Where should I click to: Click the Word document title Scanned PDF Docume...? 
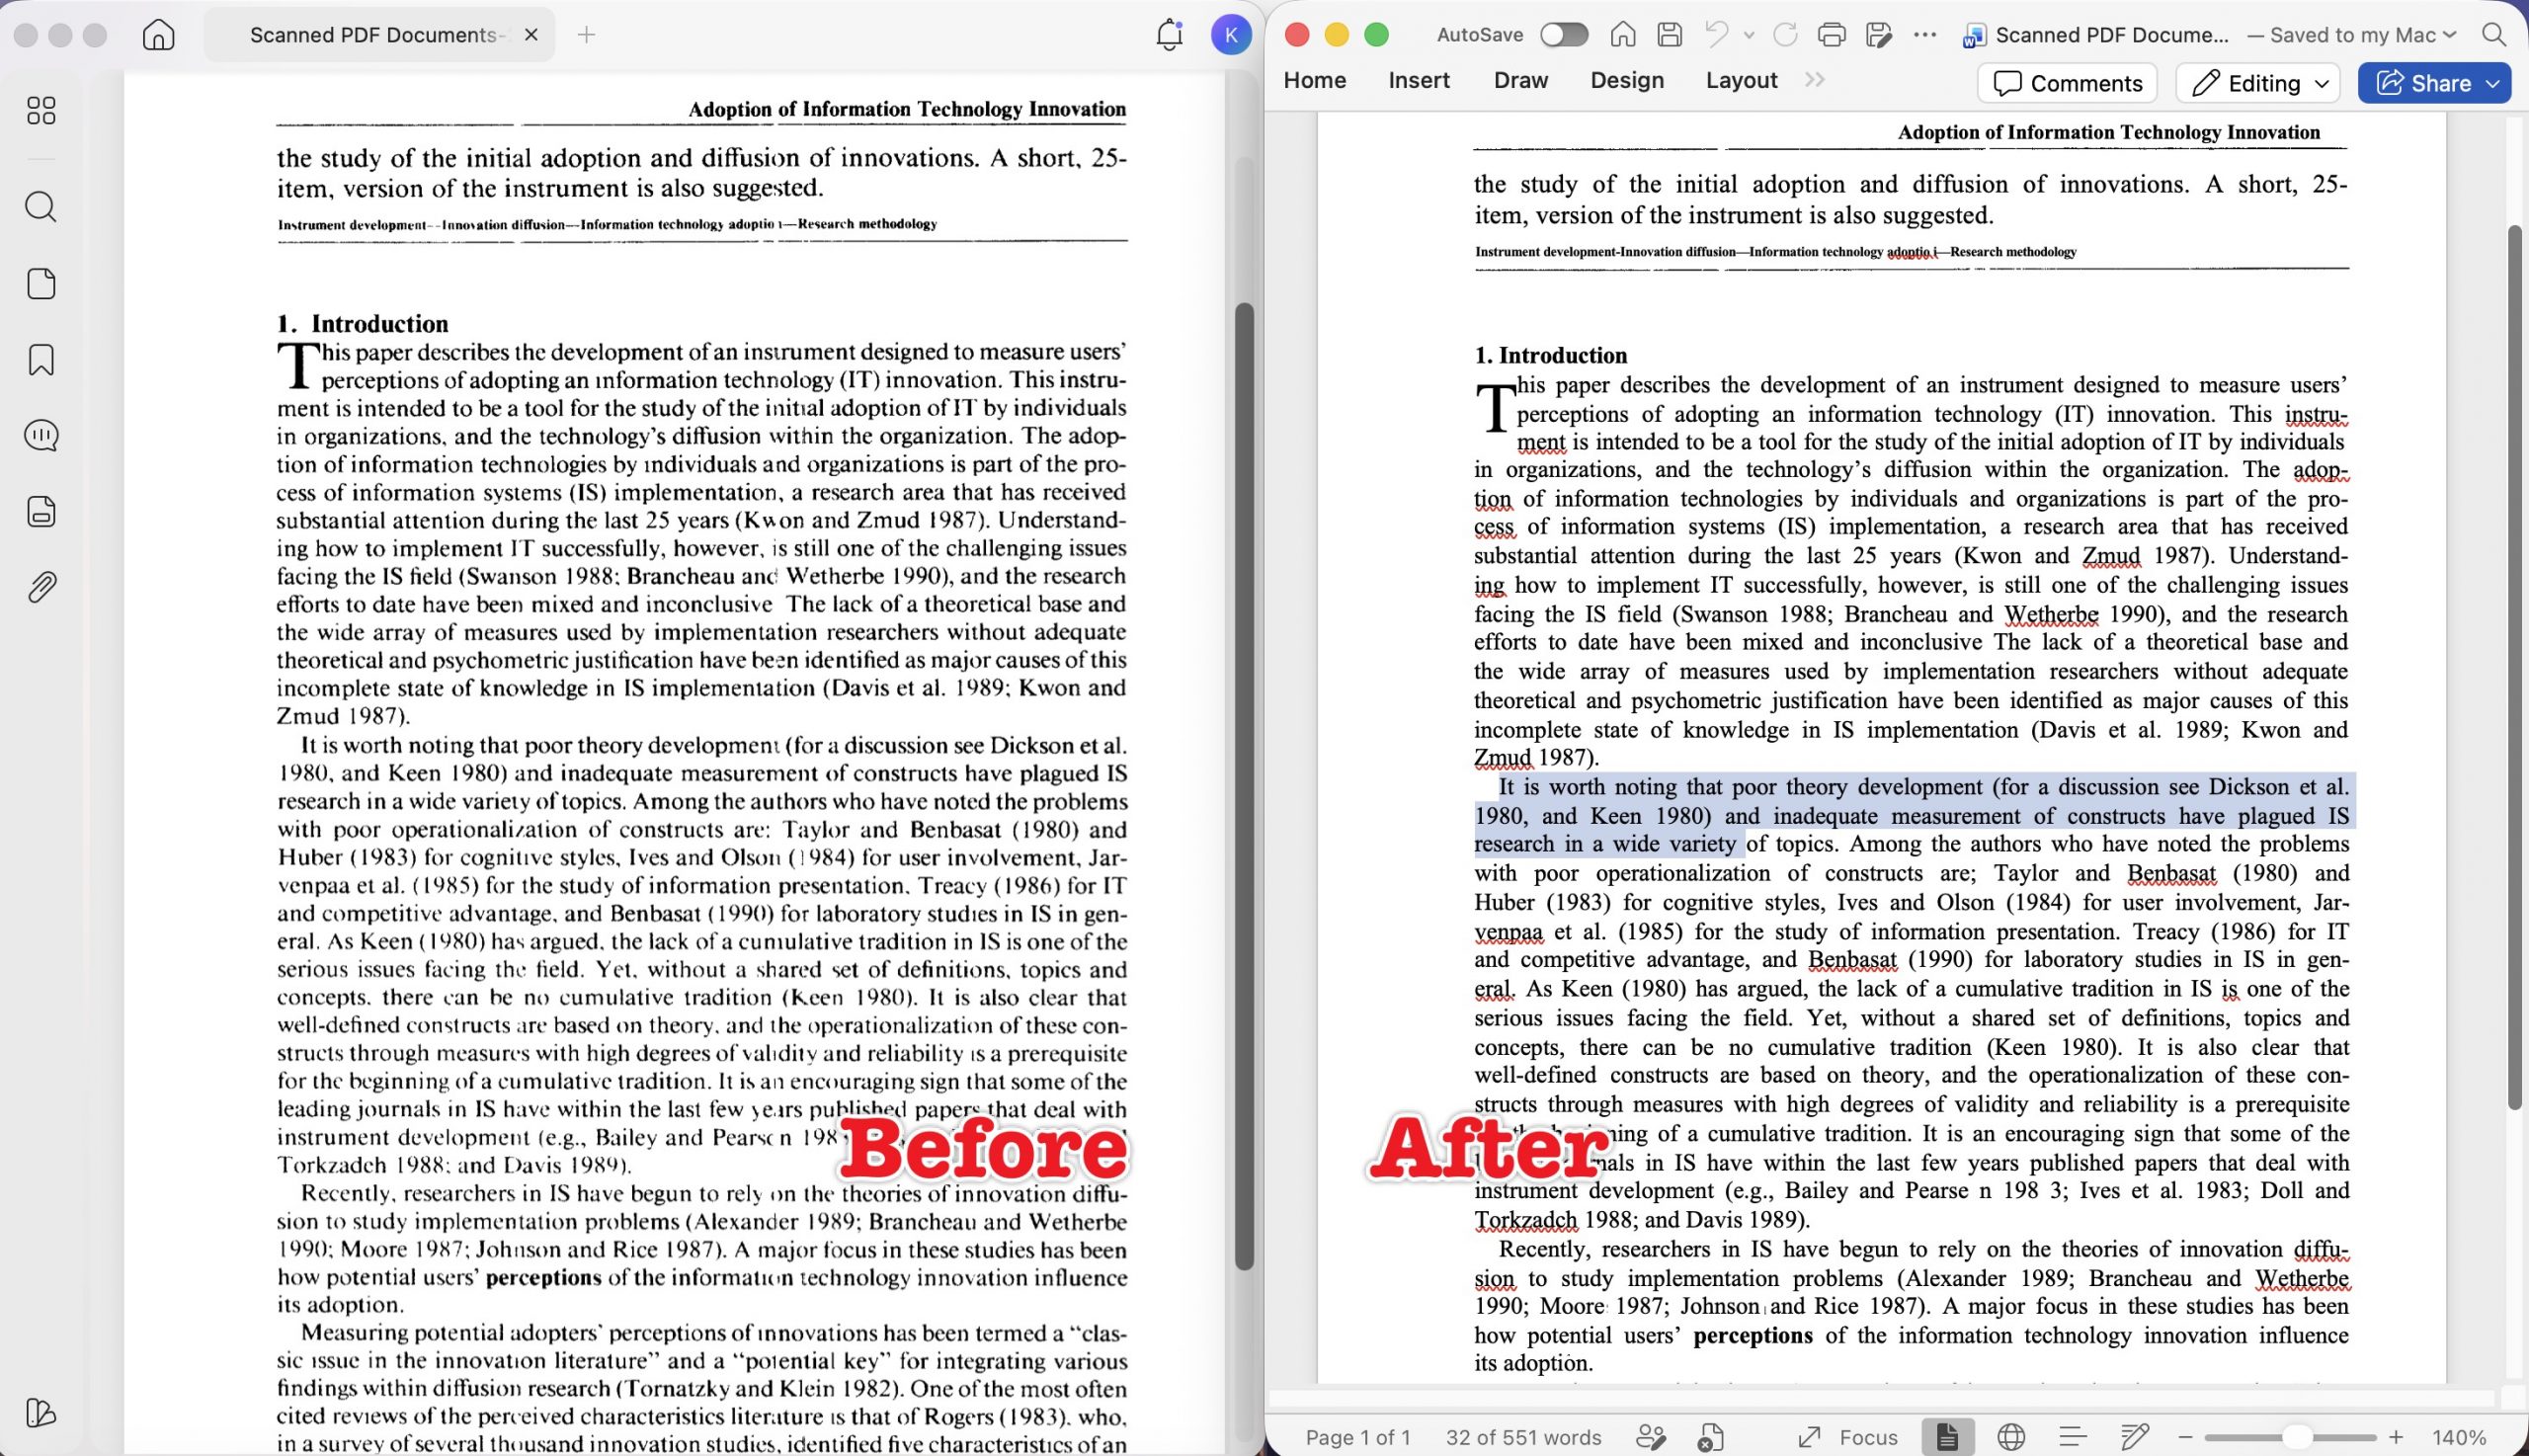pyautogui.click(x=2111, y=35)
